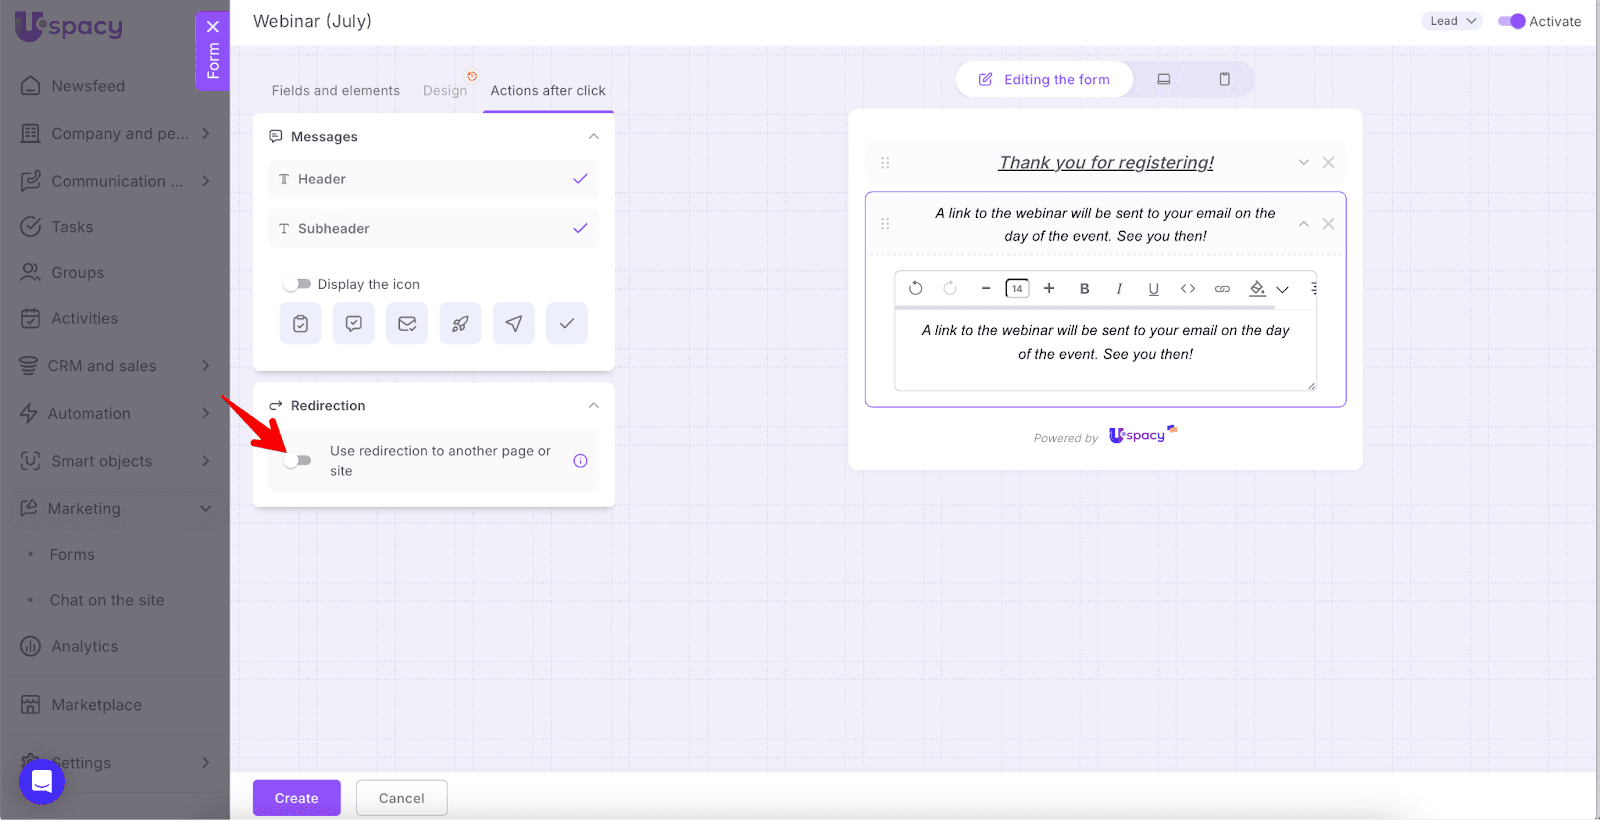The image size is (1600, 820).
Task: Pick the envelope message icon
Action: click(x=407, y=324)
